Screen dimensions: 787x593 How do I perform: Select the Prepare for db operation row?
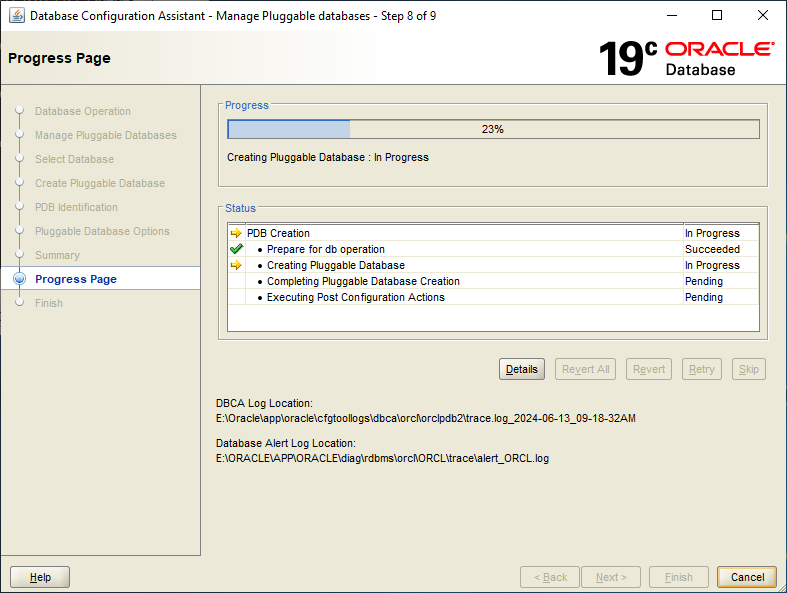click(x=493, y=249)
